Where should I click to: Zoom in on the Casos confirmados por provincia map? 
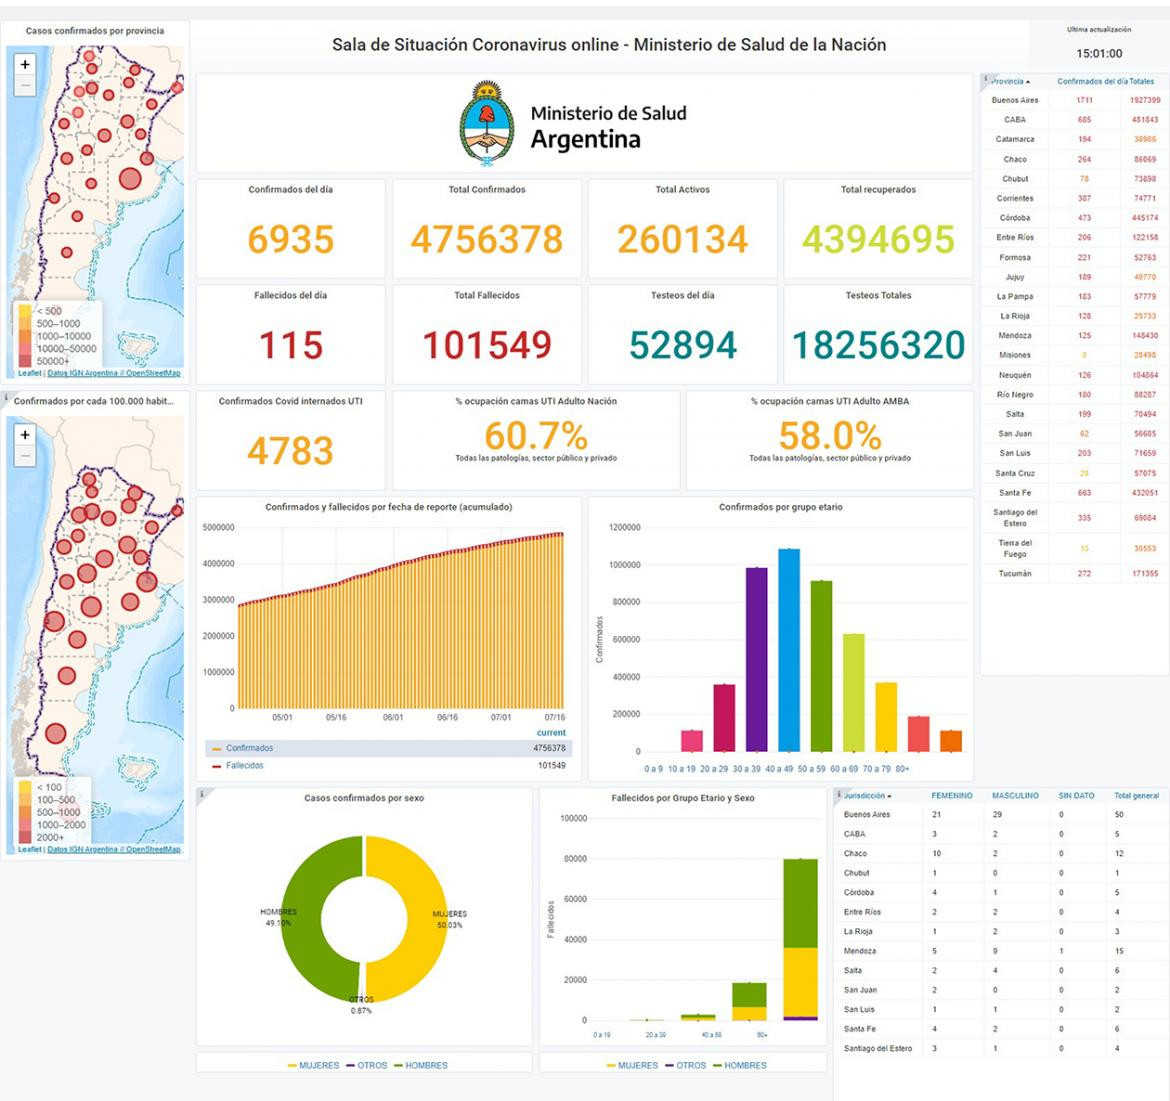point(25,64)
